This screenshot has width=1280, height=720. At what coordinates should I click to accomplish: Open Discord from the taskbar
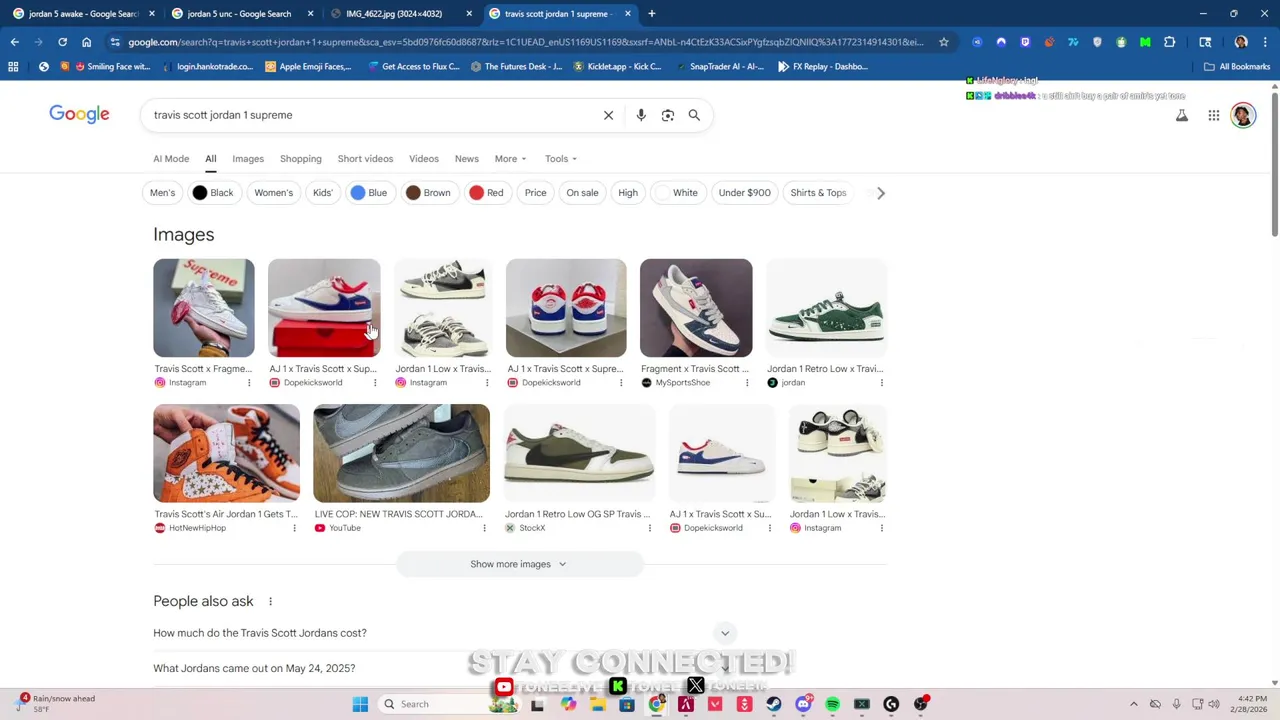(803, 704)
